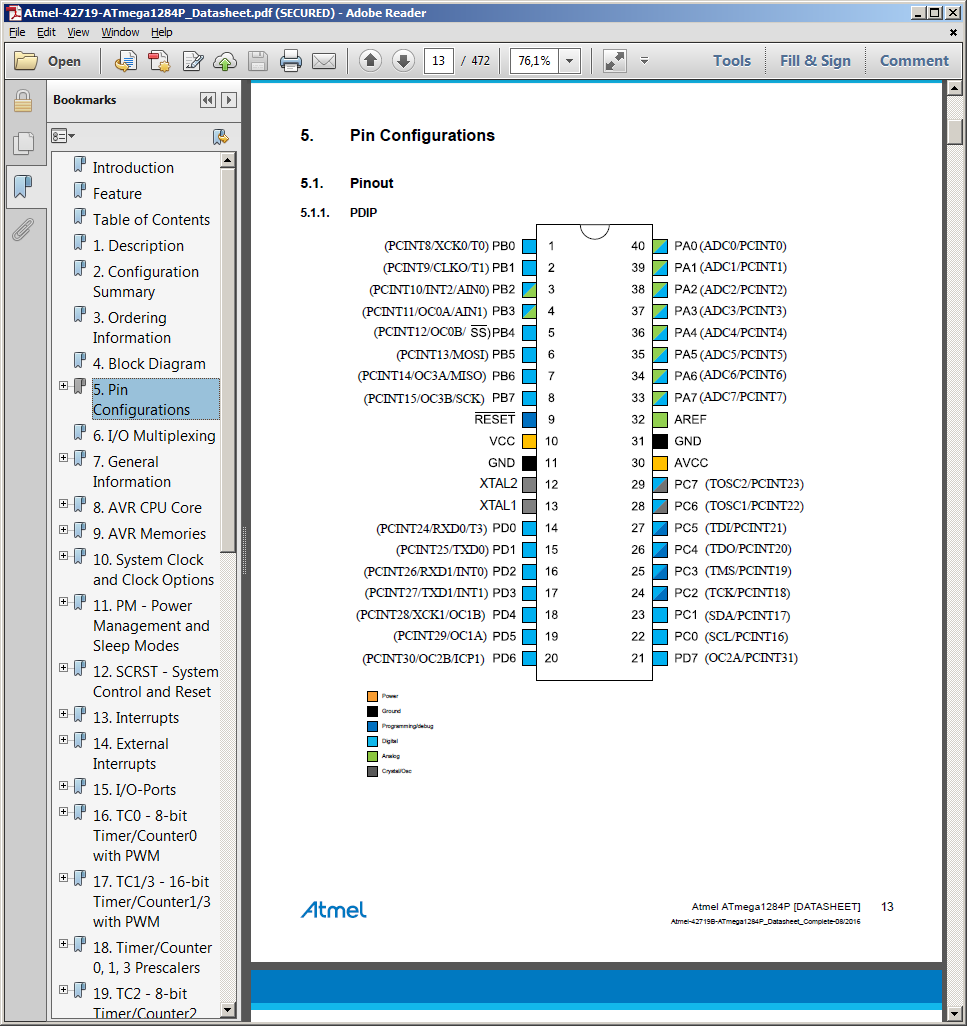Viewport: 967px width, 1026px height.
Task: Collapse the Bookmarks pane with double arrow
Action: (207, 100)
